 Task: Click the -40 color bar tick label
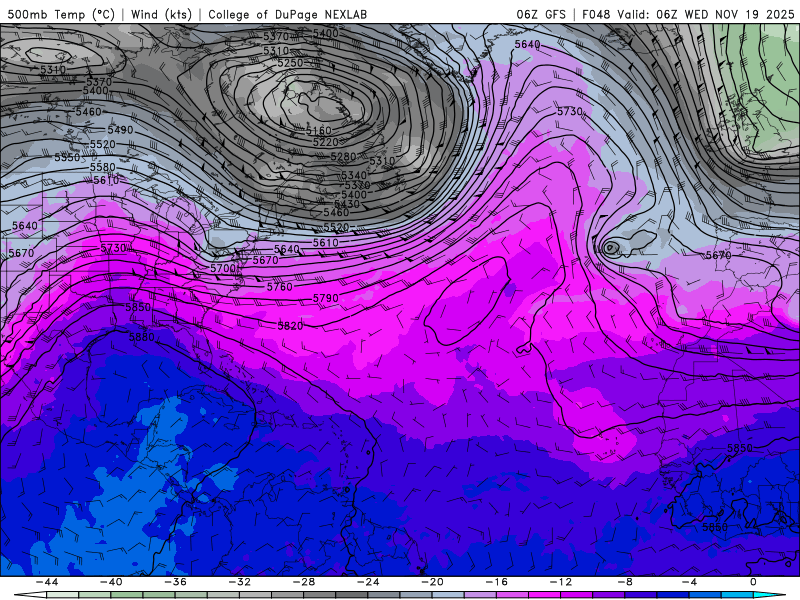111,582
